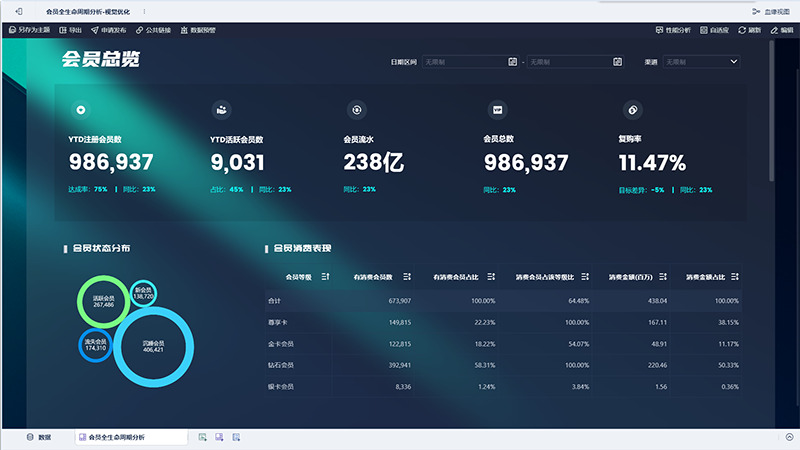Image resolution: width=800 pixels, height=450 pixels.
Task: Click the YTD活跃会员数 people icon
Action: (x=221, y=110)
